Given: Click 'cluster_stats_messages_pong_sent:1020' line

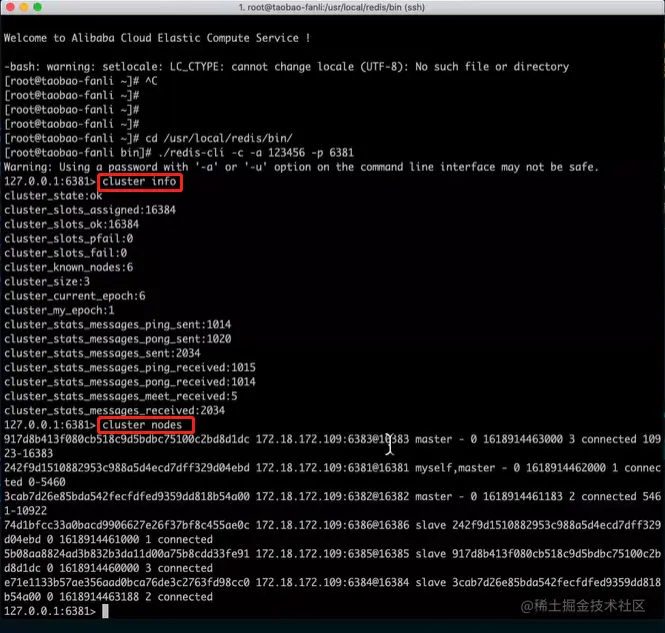Looking at the screenshot, I should [117, 339].
